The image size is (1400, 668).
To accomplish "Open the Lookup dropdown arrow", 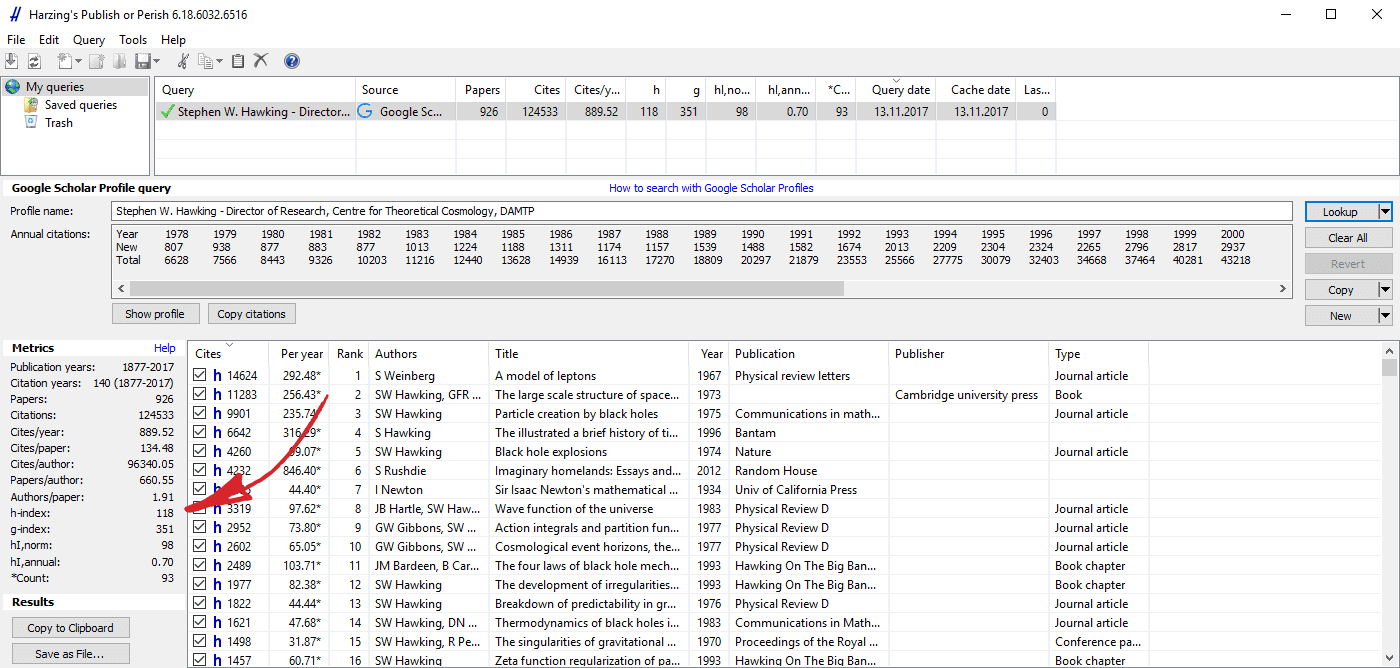I will 1384,211.
